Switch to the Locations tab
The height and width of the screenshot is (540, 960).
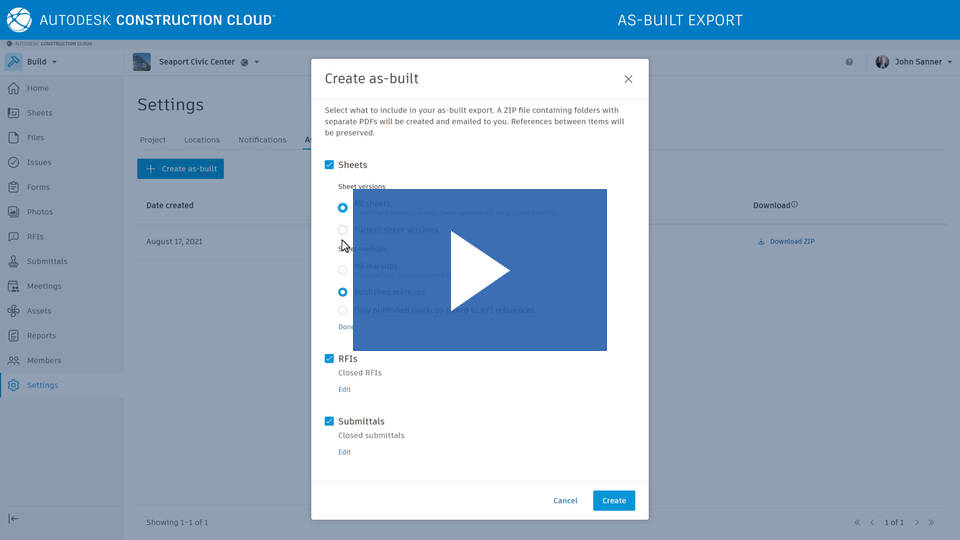(202, 140)
